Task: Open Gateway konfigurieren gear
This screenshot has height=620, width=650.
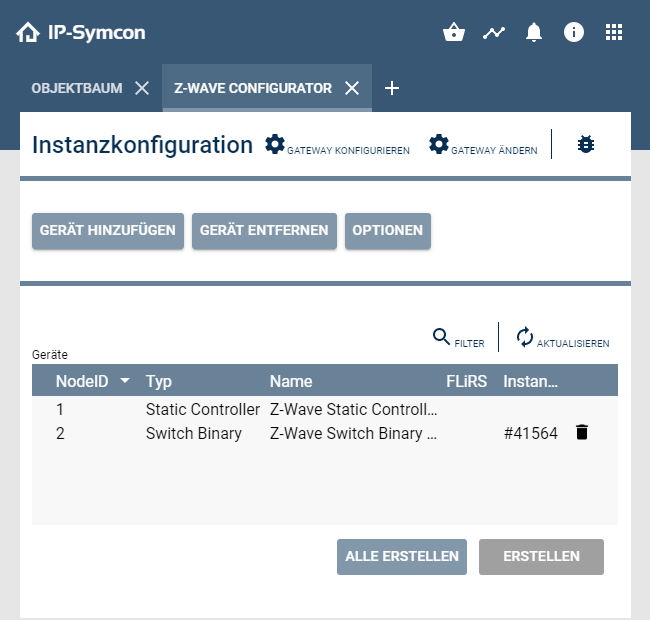Action: [x=275, y=145]
